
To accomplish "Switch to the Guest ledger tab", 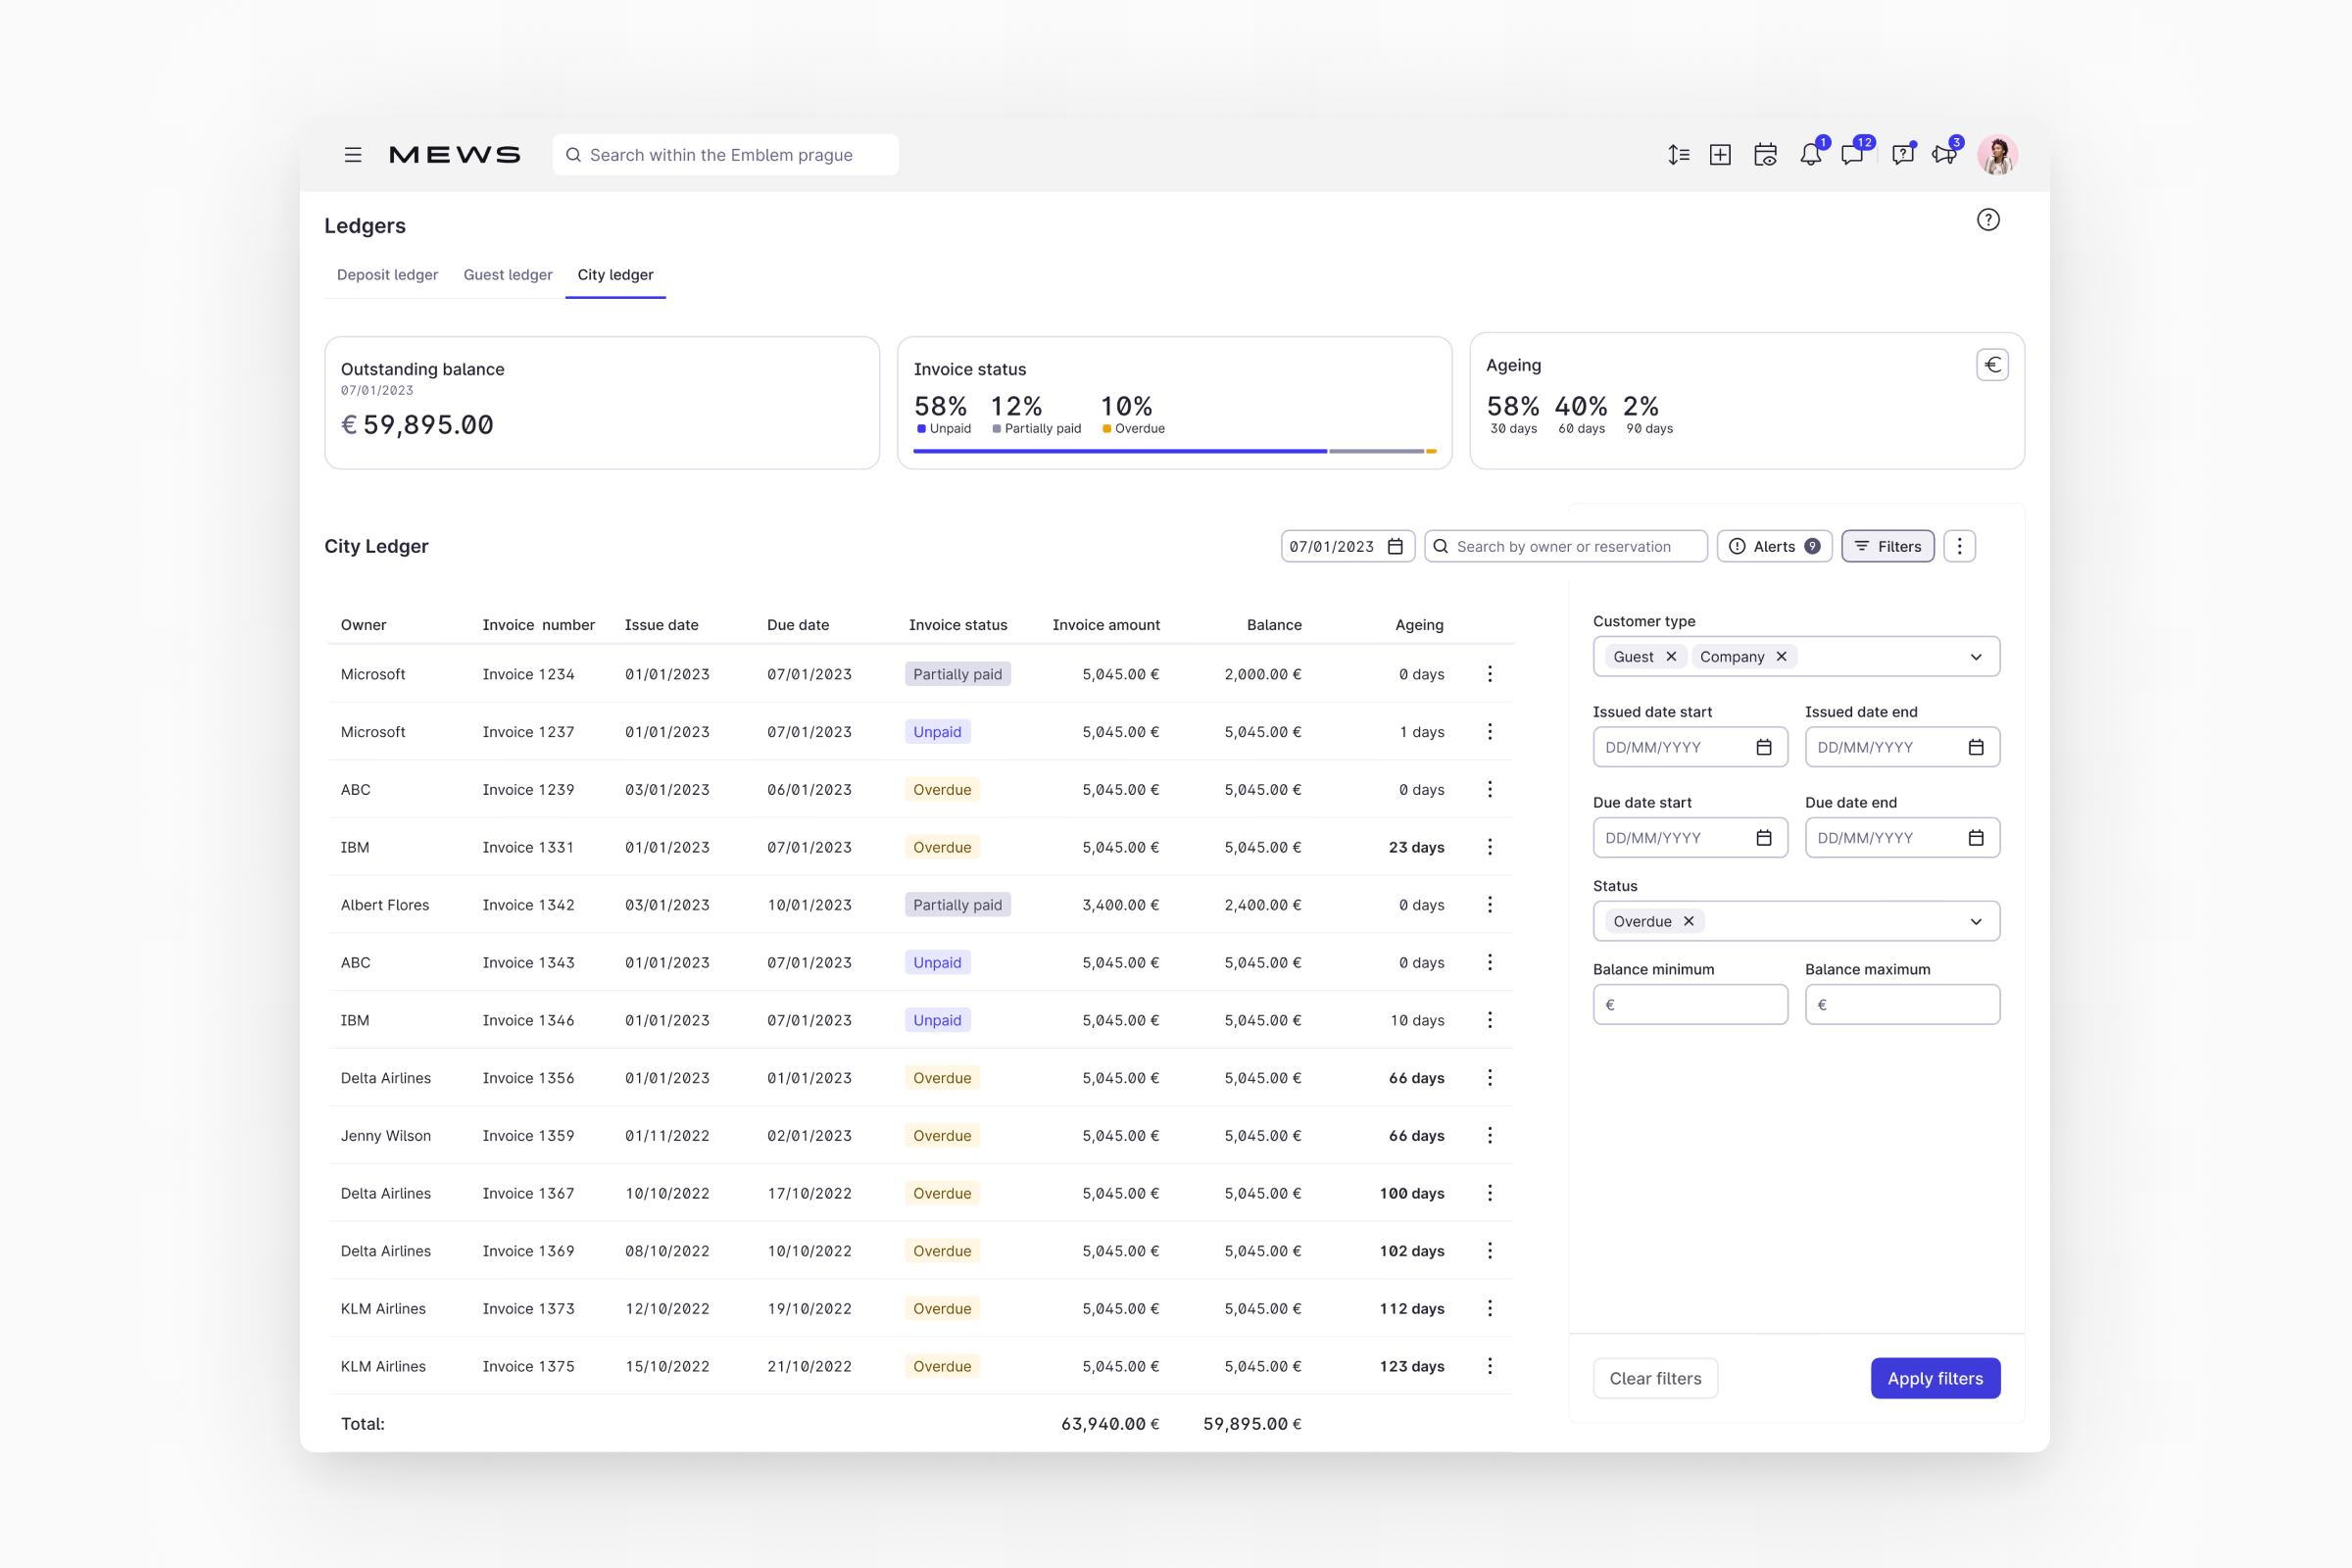I will click(x=507, y=274).
